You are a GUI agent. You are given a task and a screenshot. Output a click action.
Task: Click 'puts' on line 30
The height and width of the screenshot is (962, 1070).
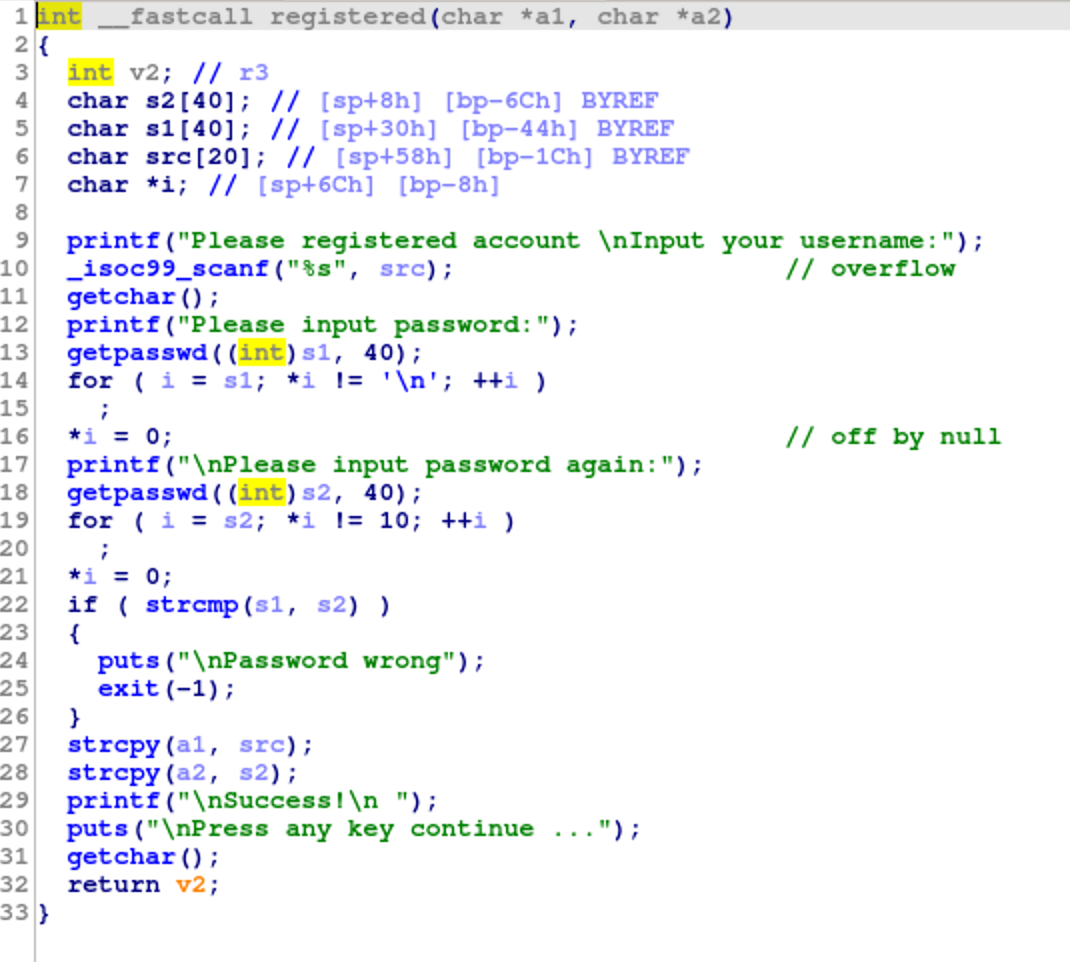(98, 828)
